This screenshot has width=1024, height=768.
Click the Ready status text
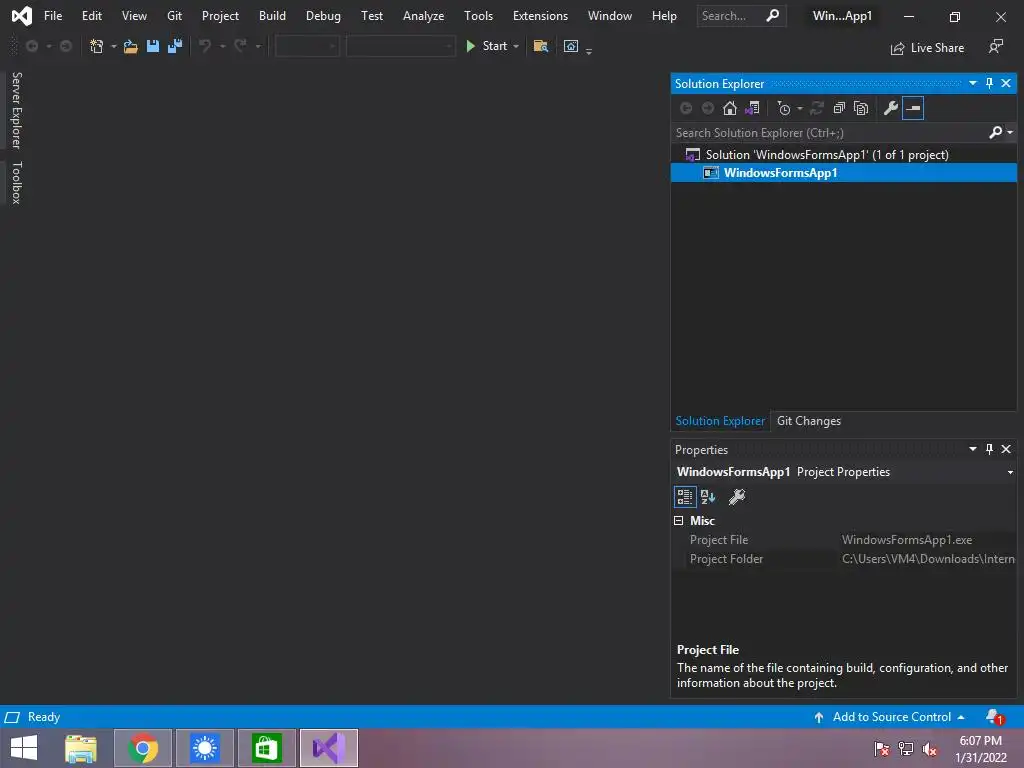click(x=44, y=717)
